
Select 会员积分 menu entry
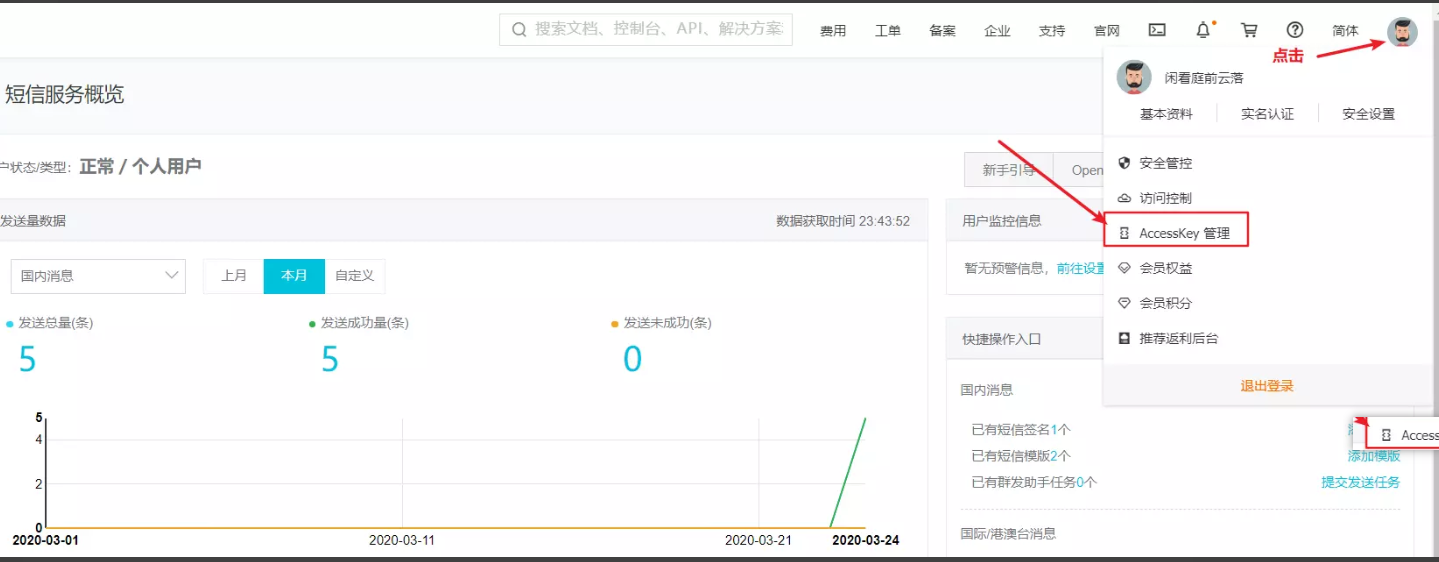1166,303
